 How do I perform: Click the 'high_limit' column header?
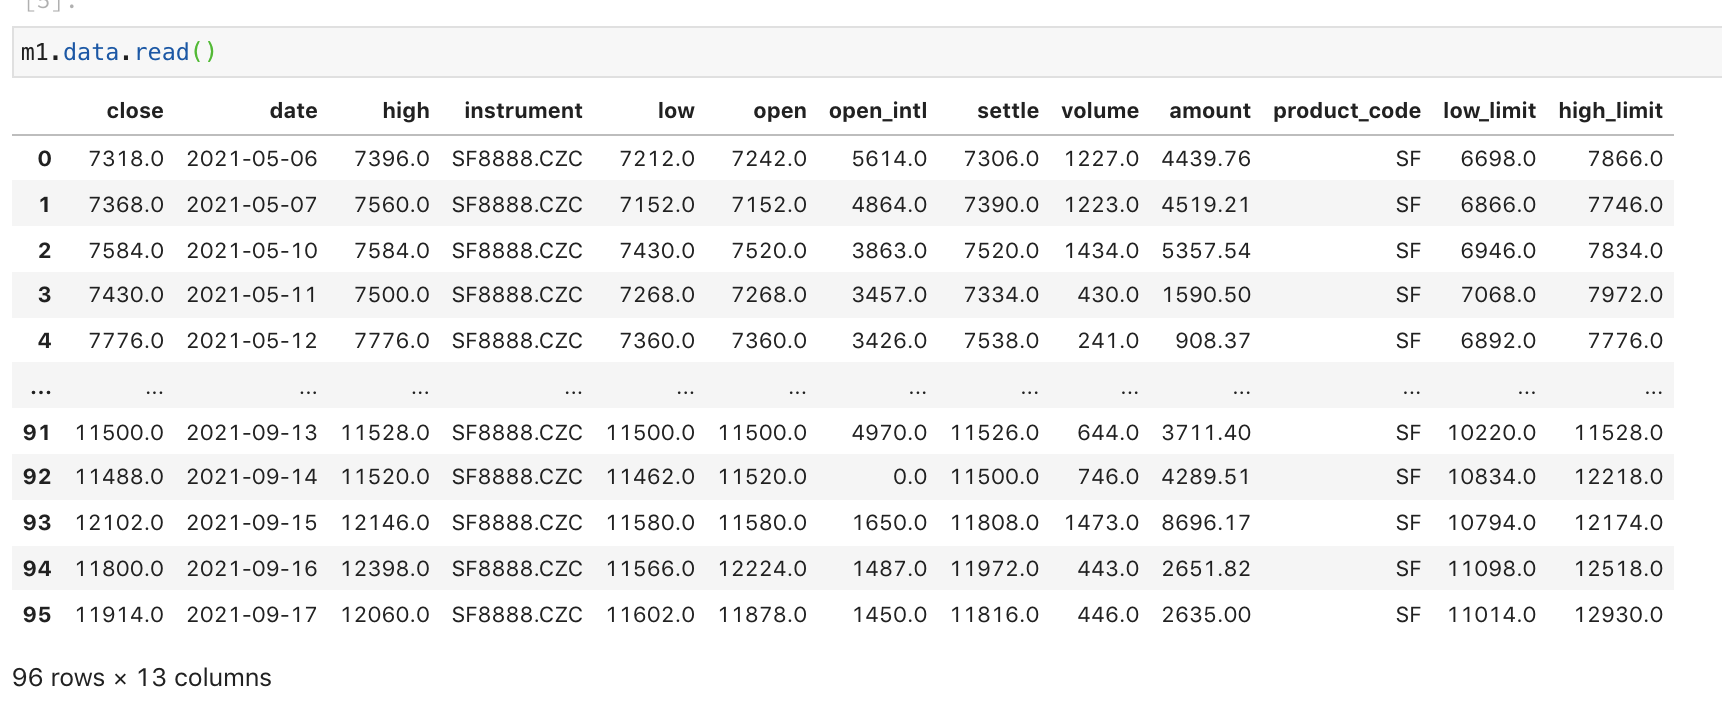click(1609, 111)
